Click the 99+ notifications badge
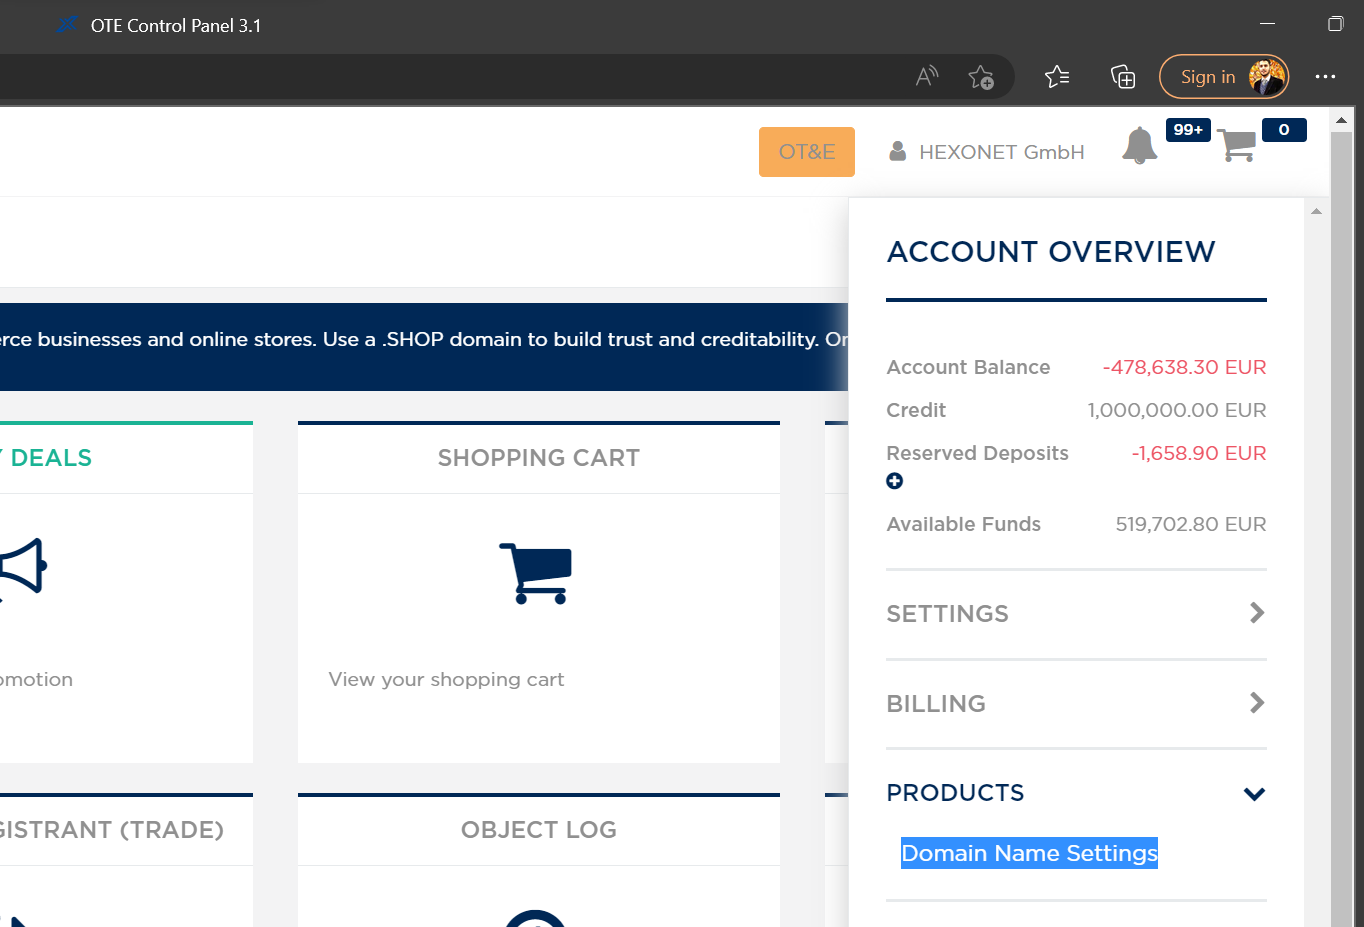Image resolution: width=1364 pixels, height=927 pixels. pyautogui.click(x=1188, y=130)
